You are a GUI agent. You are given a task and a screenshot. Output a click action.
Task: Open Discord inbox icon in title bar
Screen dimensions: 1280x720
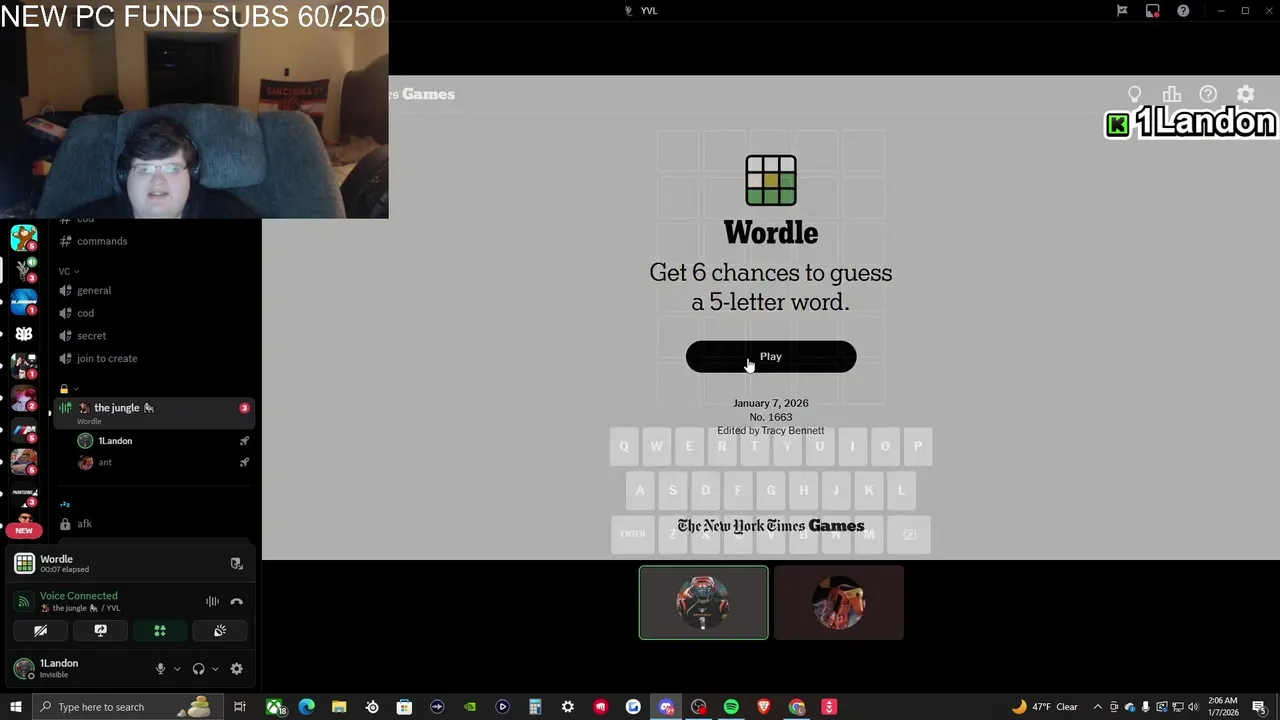[1153, 11]
